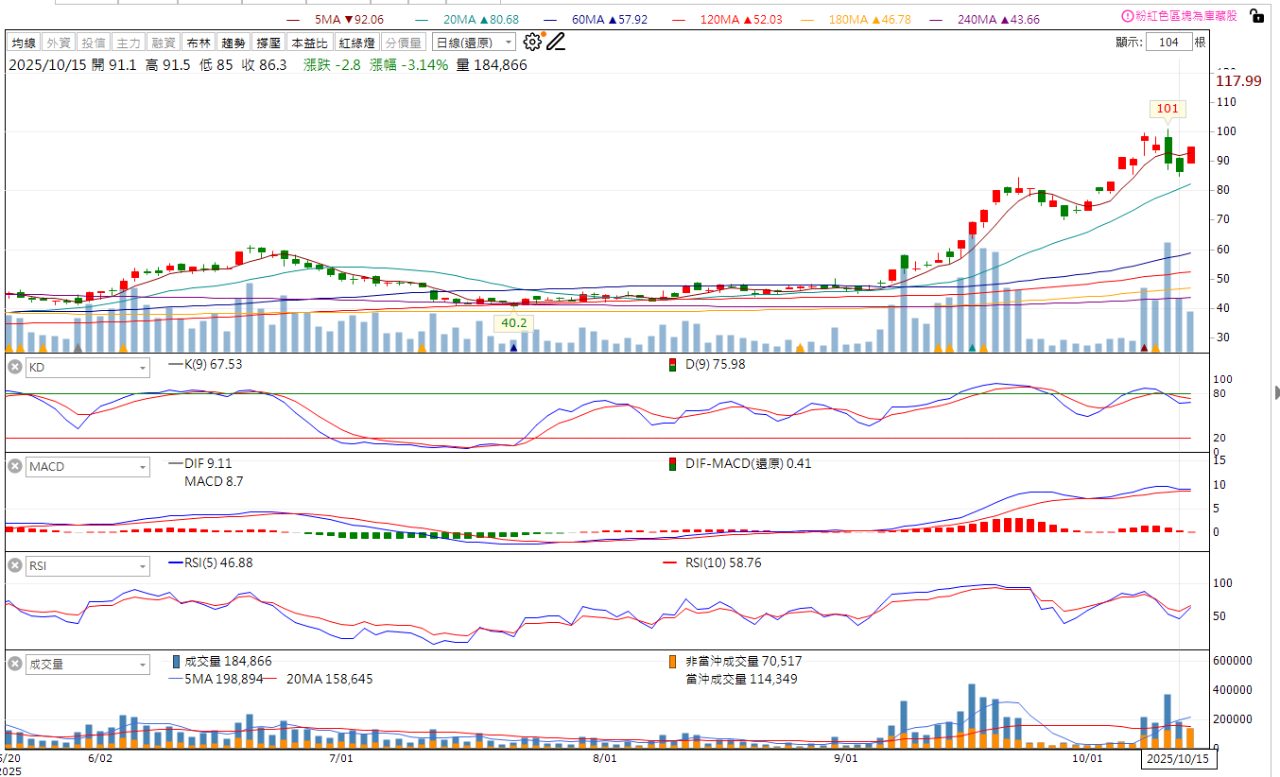Screen dimensions: 1280x777
Task: Enable the 紅綠燈 indicator toggle
Action: coord(357,43)
